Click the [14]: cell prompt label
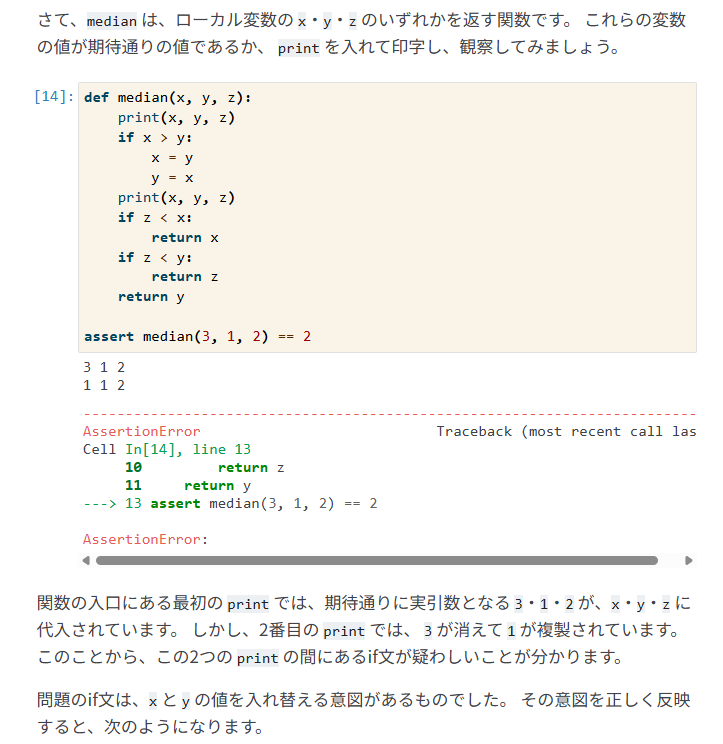723x744 pixels. pyautogui.click(x=54, y=97)
